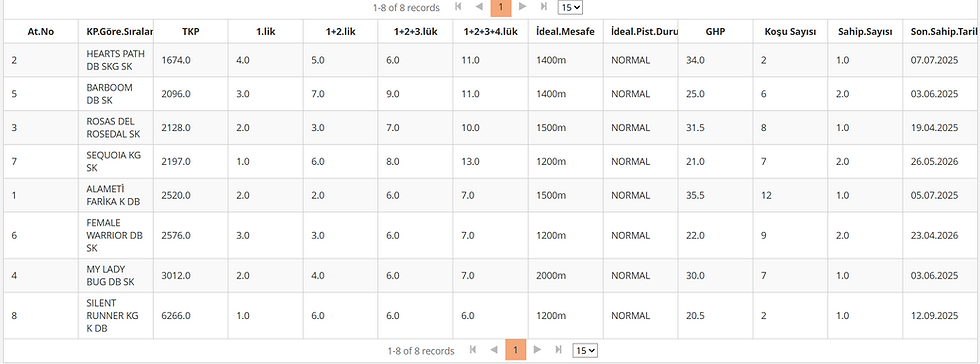
Task: Sort by İdeal.Mesafe column header
Action: [x=566, y=32]
